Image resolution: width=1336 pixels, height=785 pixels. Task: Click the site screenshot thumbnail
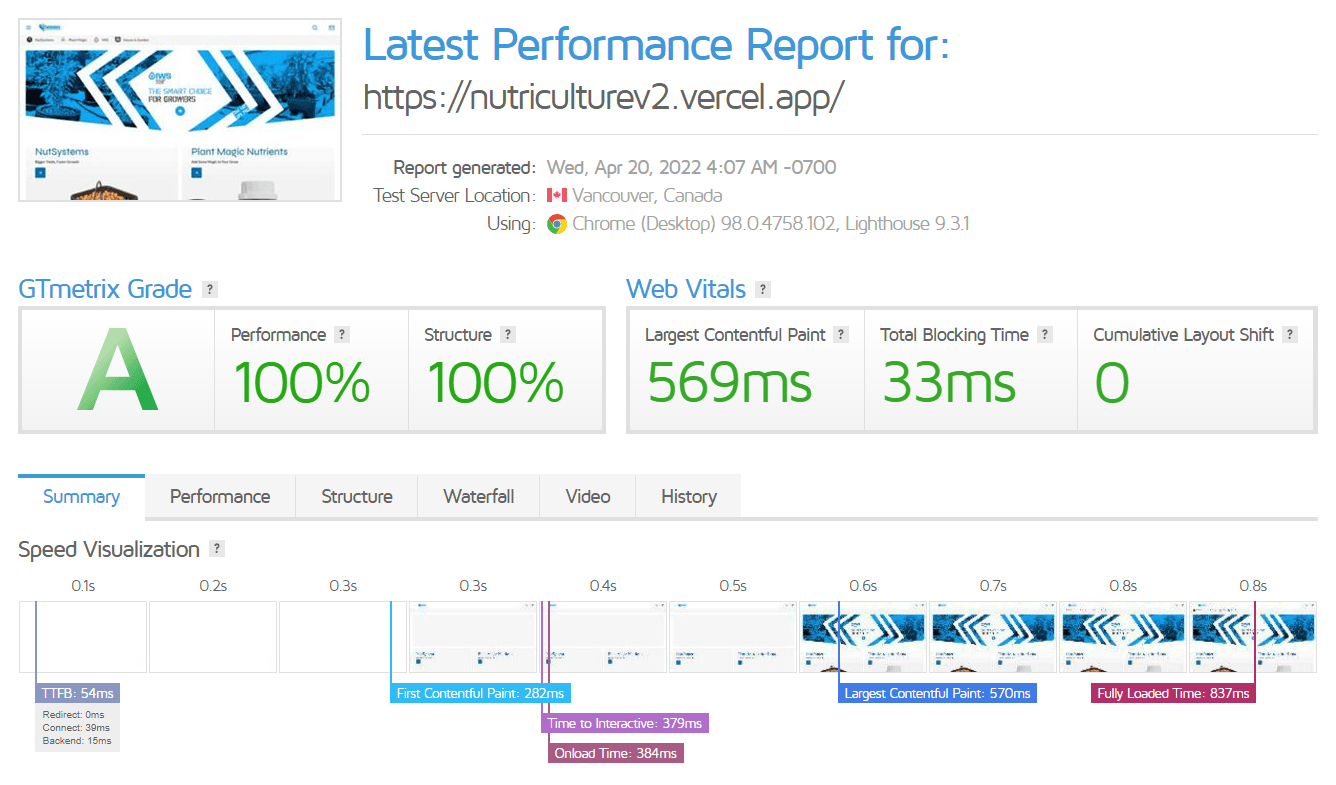(x=180, y=109)
